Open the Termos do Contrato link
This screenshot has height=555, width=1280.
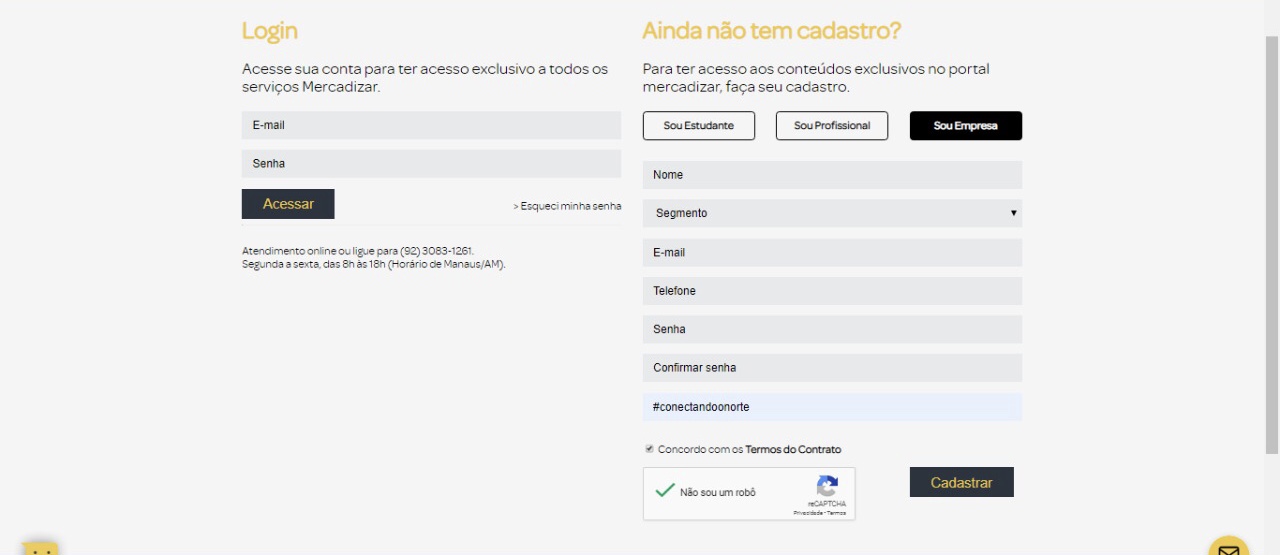(x=793, y=450)
